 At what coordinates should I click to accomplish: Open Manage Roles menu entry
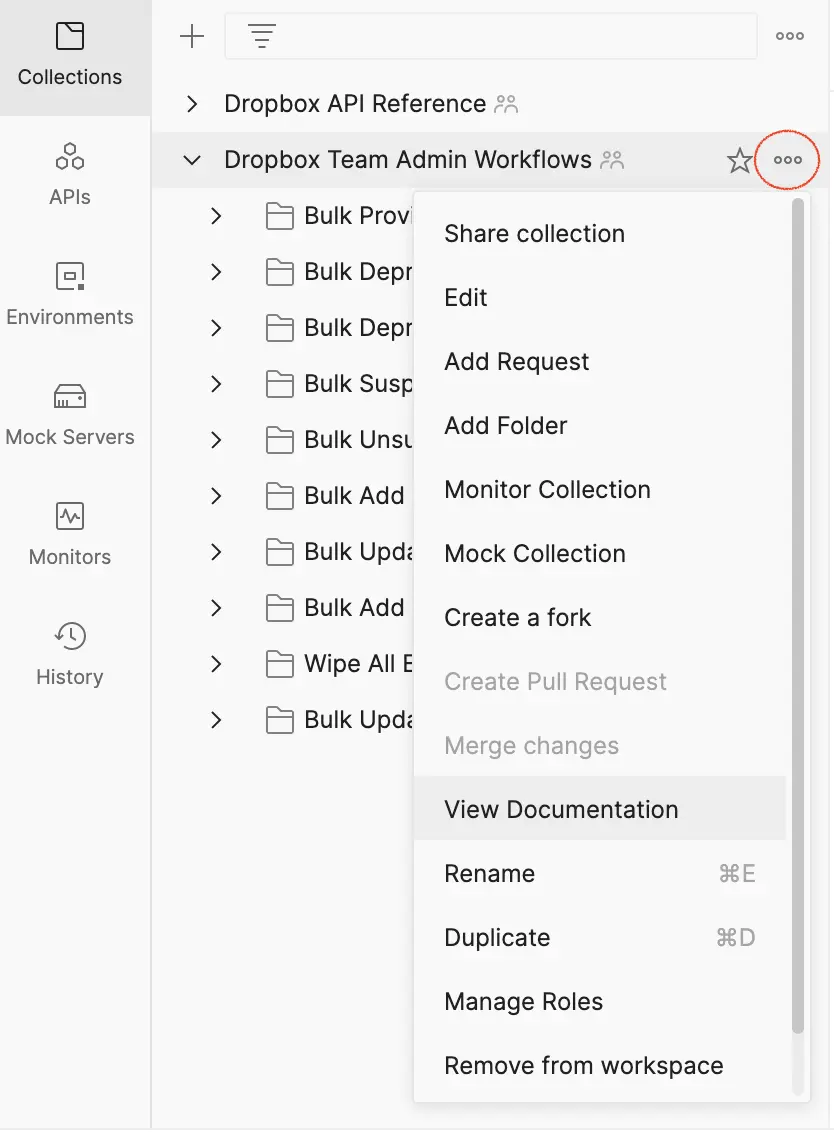point(600,1002)
